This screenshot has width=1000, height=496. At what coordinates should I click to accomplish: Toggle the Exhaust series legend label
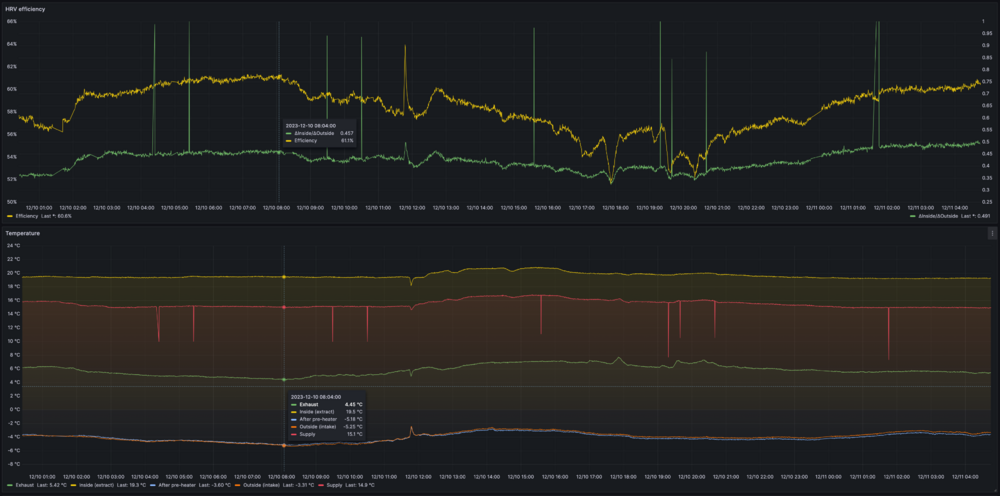pyautogui.click(x=27, y=485)
